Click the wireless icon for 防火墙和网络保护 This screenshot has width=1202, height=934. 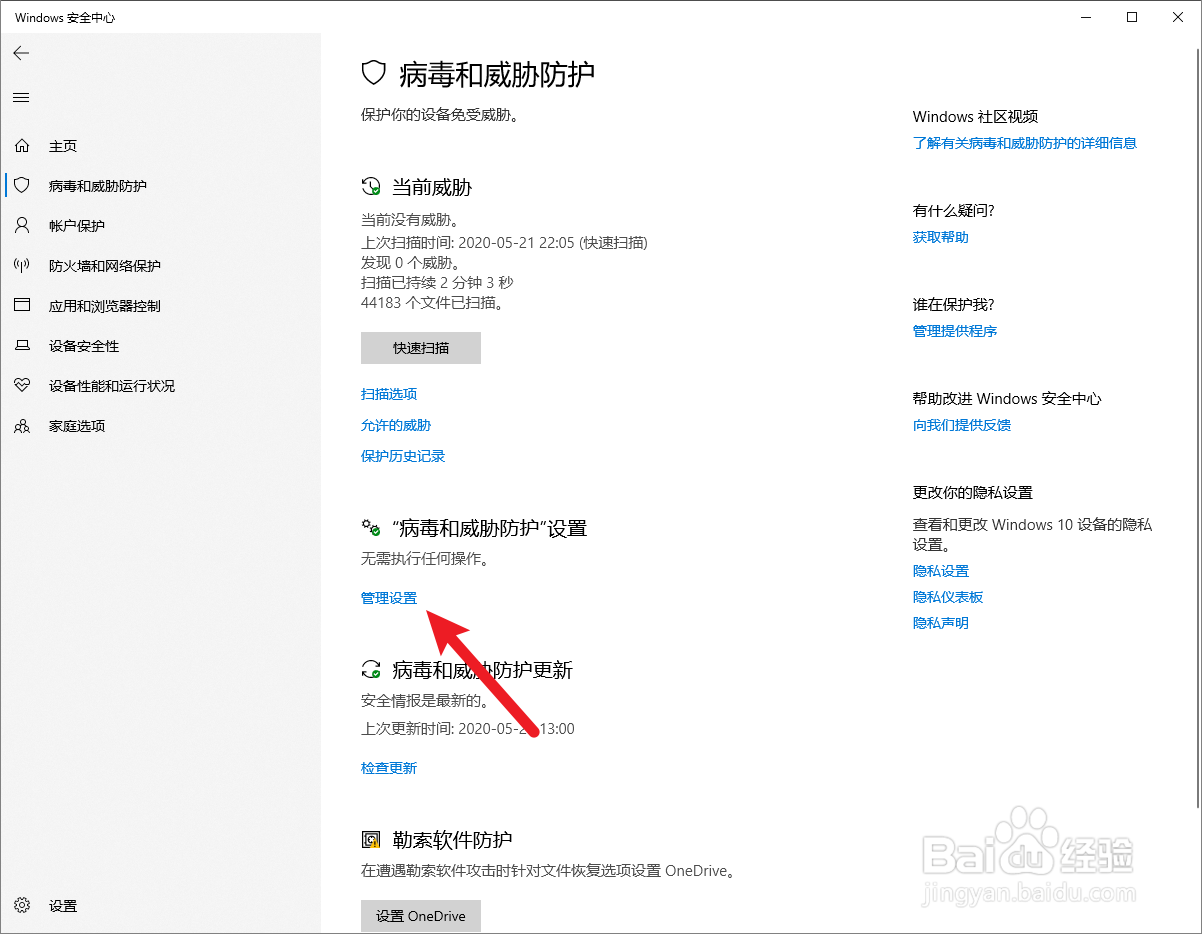[22, 266]
